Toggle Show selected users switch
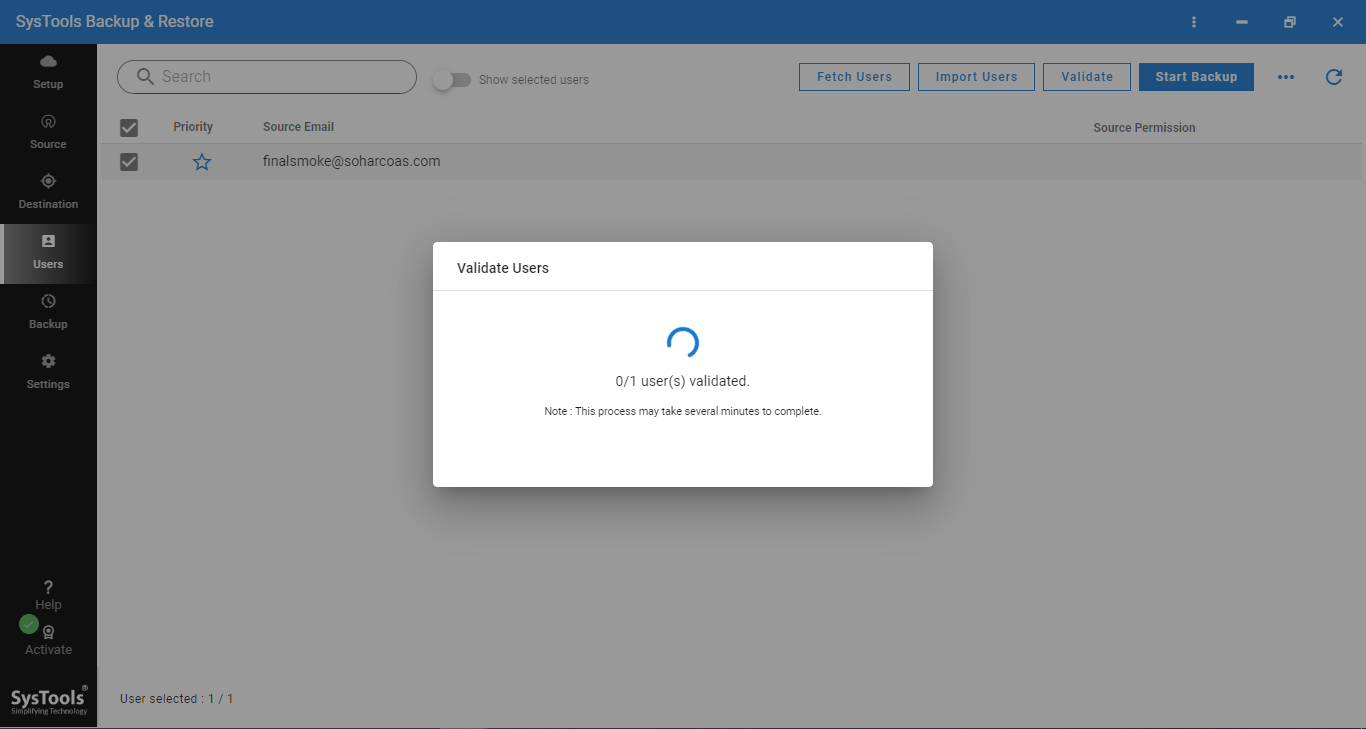 (x=453, y=80)
